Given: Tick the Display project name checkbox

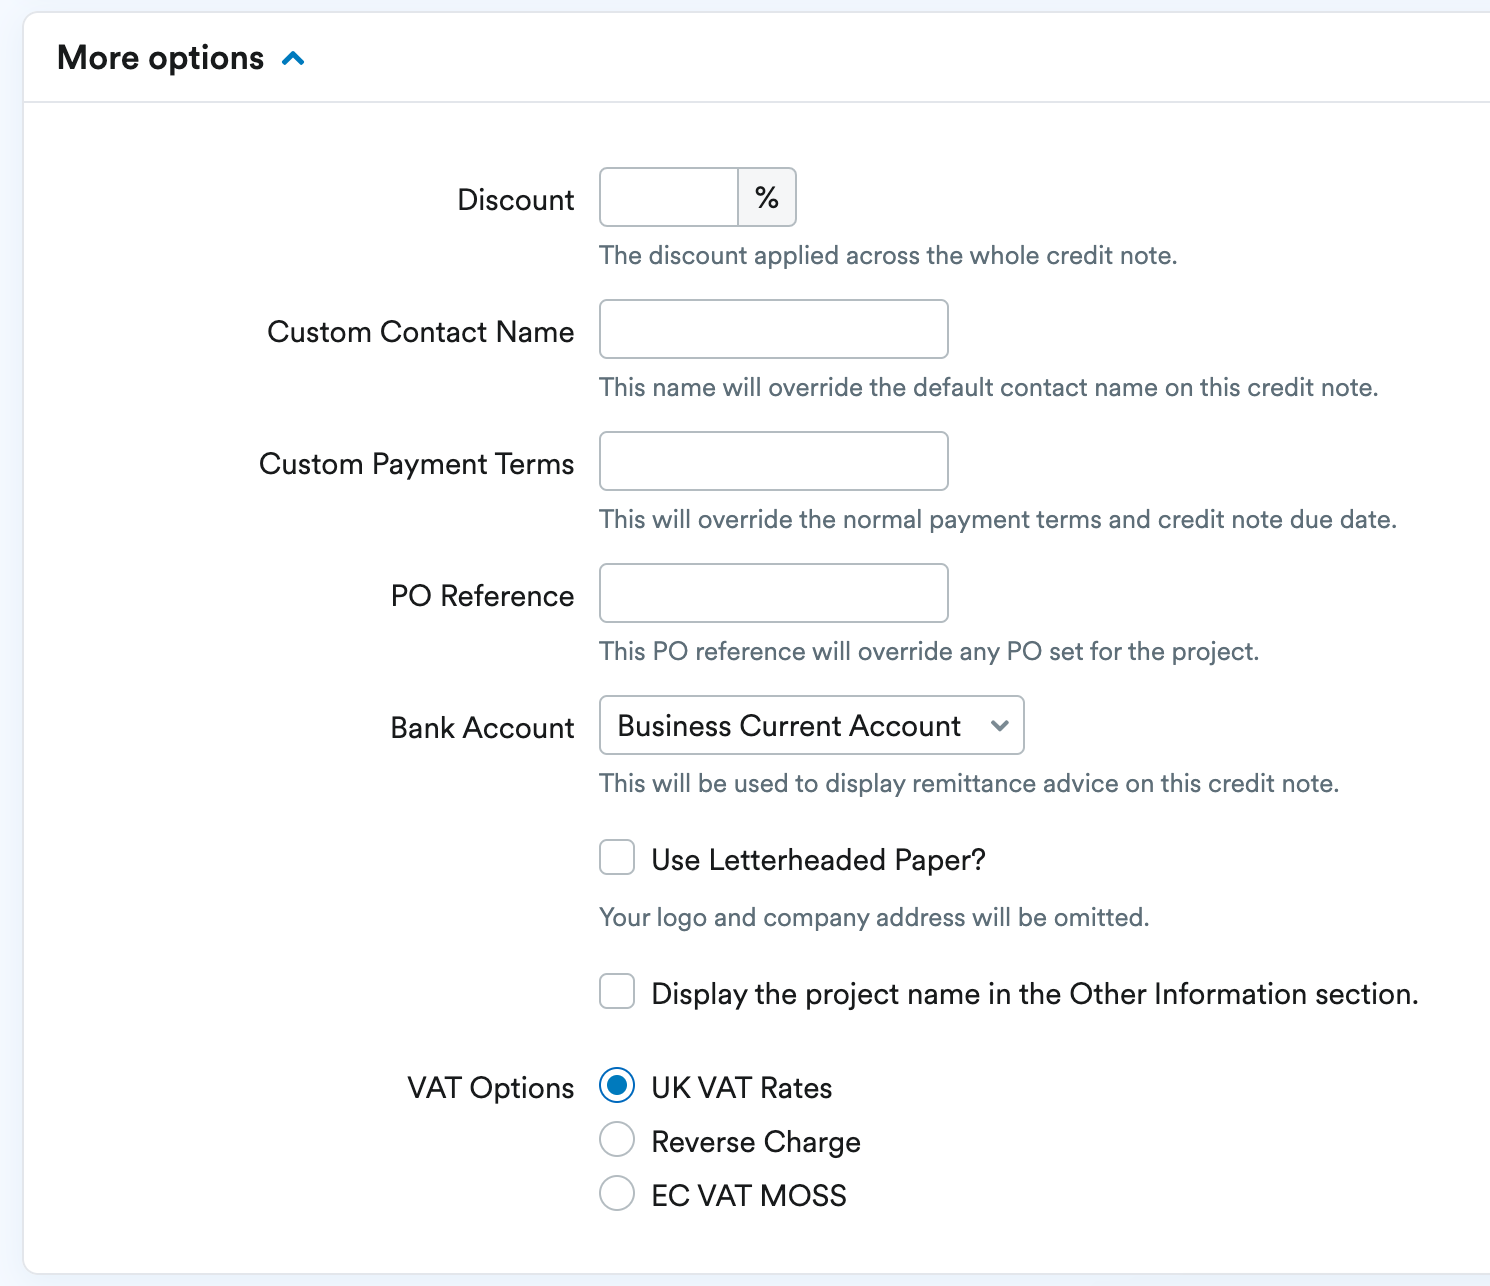Looking at the screenshot, I should pos(617,991).
